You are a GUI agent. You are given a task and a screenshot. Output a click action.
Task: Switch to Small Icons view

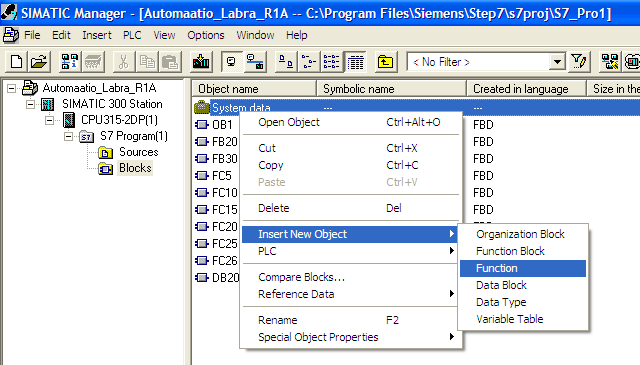pyautogui.click(x=309, y=62)
